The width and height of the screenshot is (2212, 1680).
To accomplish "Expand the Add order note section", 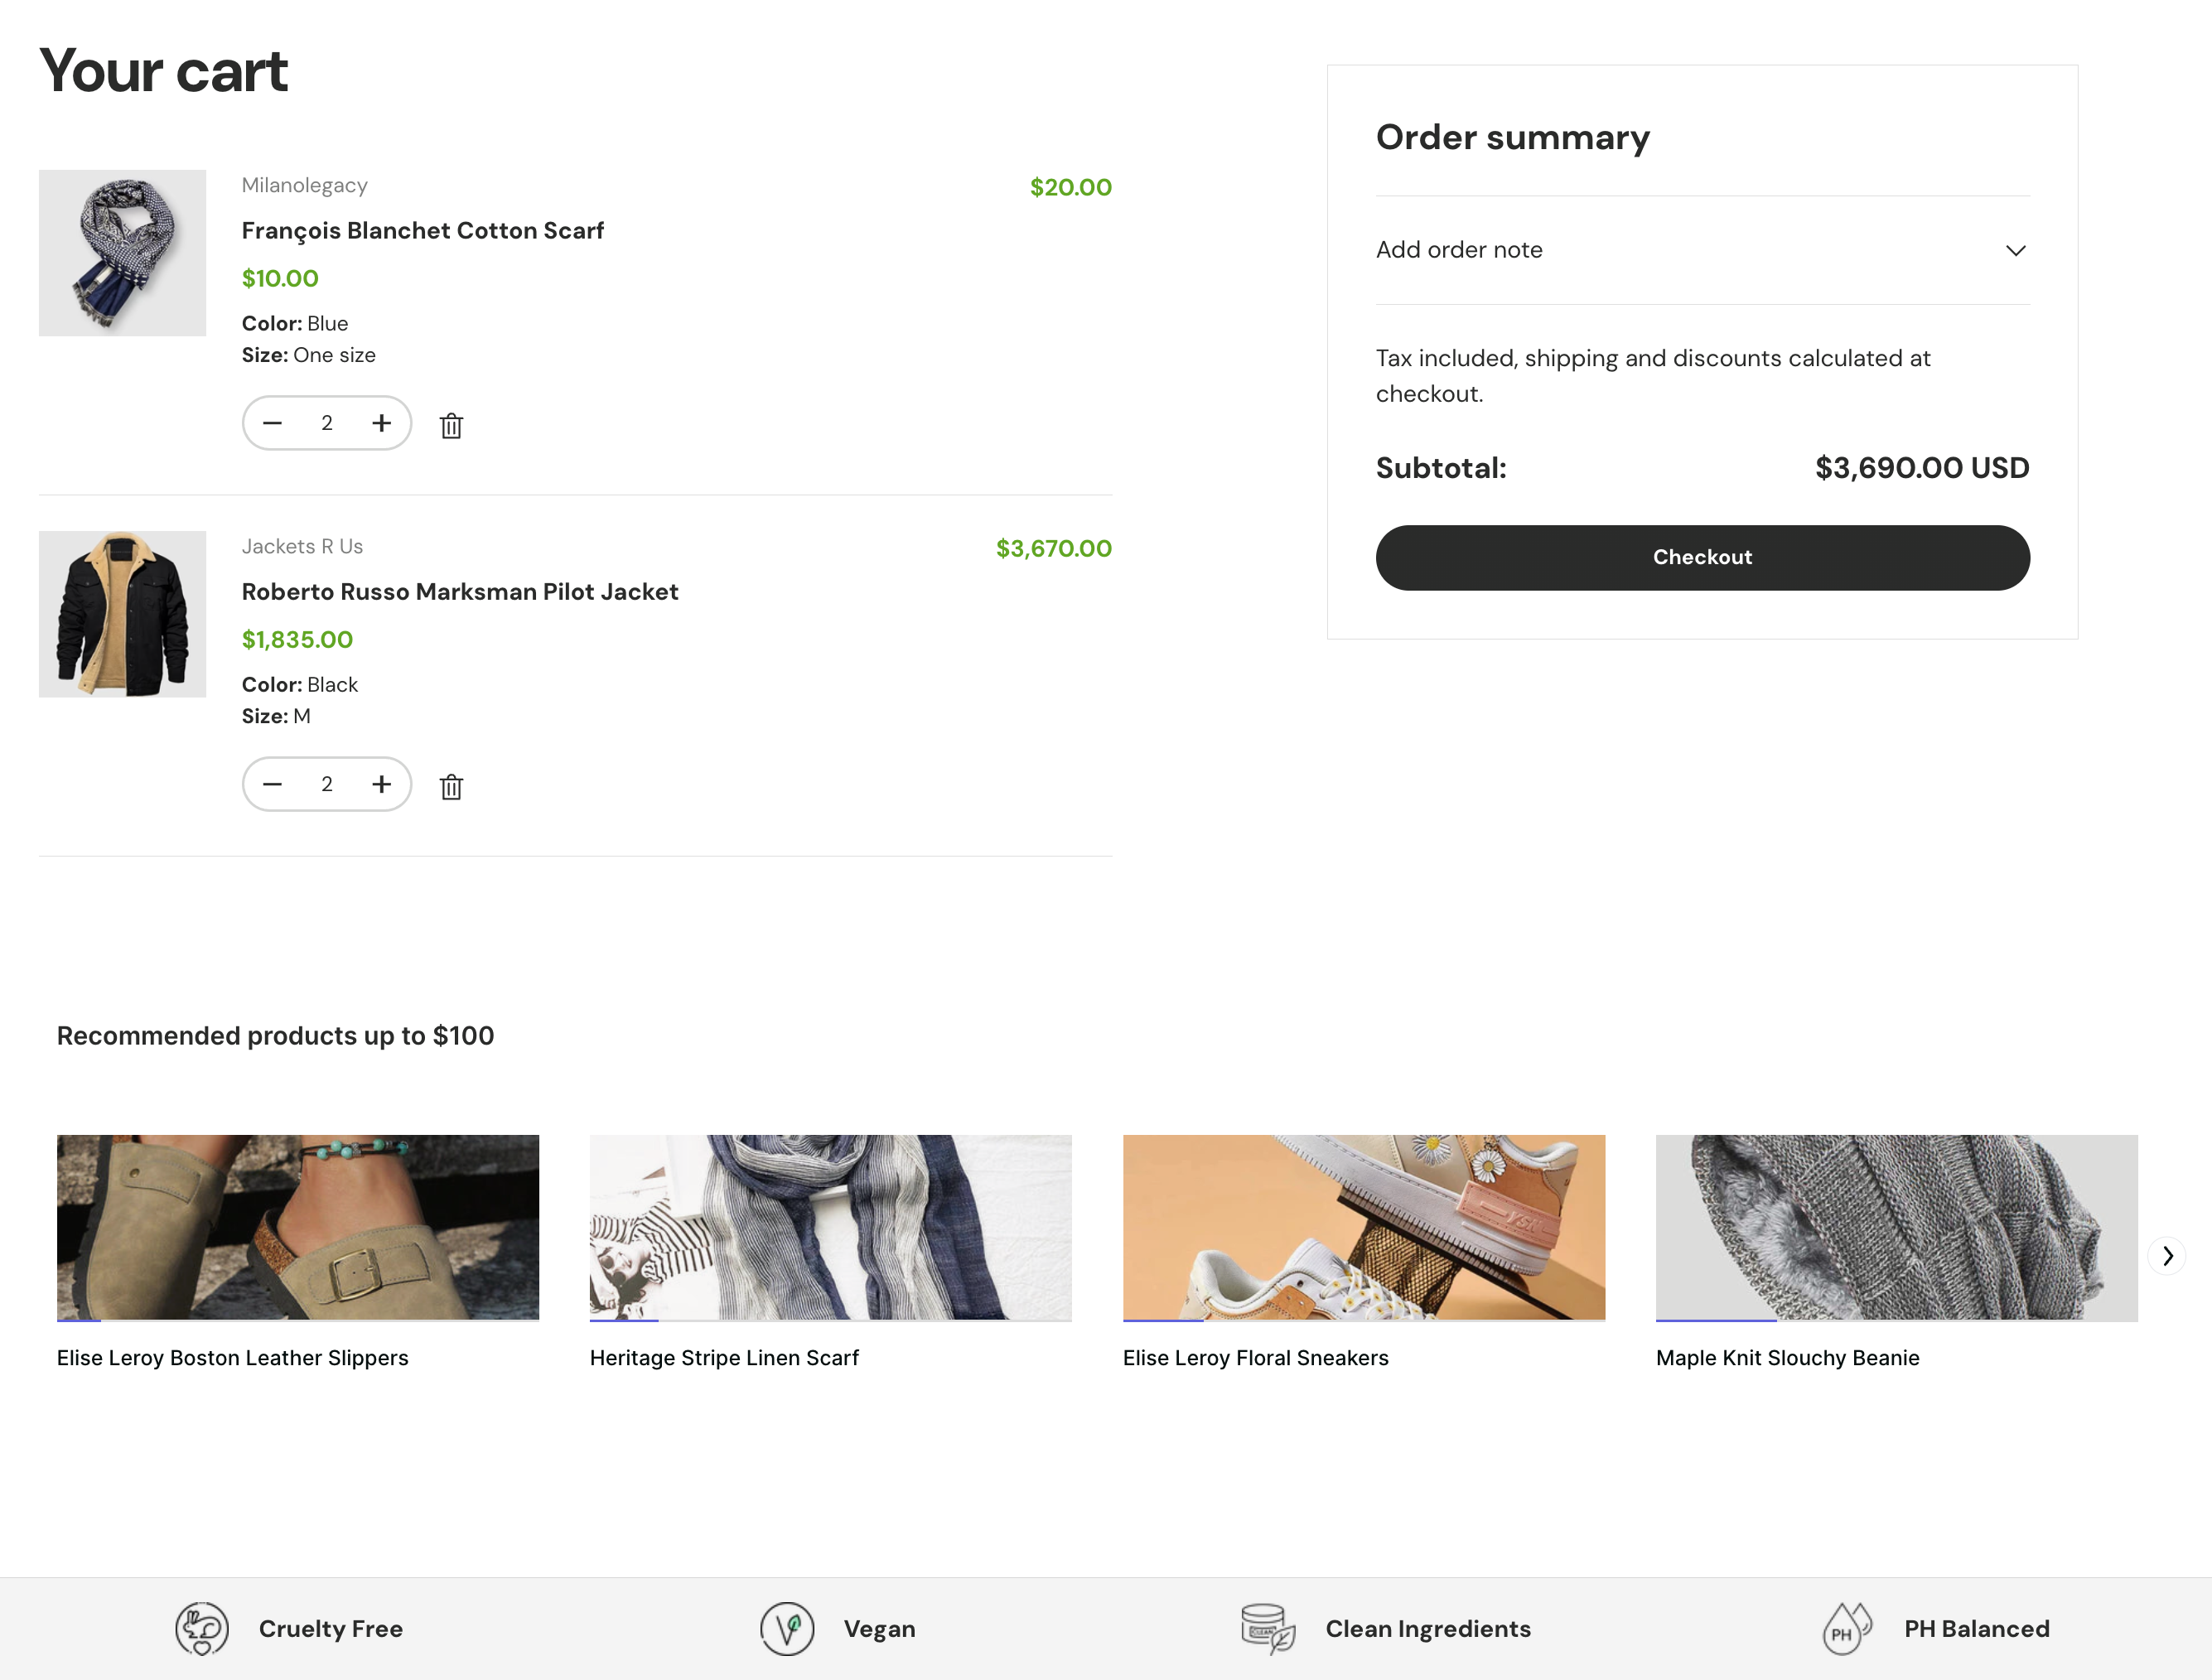I will [x=1459, y=250].
